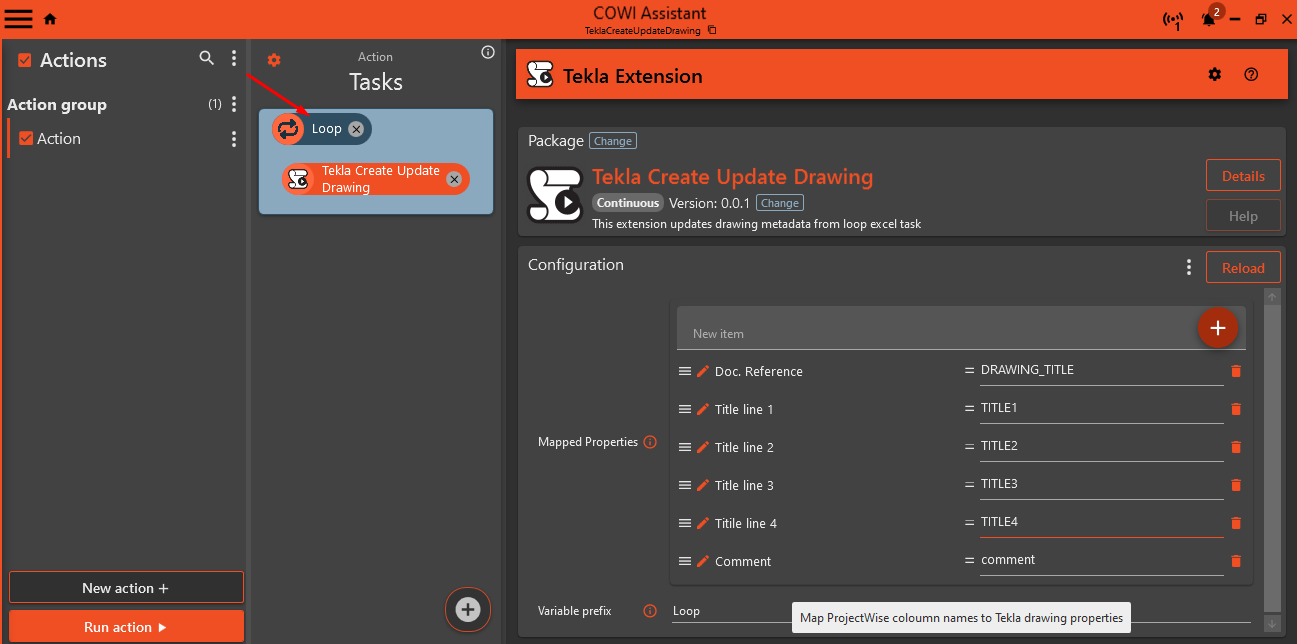Edit the Title line 1 property name
The height and width of the screenshot is (644, 1297).
click(703, 409)
